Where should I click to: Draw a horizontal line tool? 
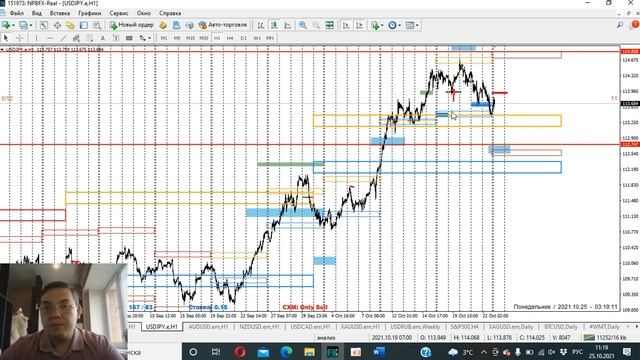(50, 38)
